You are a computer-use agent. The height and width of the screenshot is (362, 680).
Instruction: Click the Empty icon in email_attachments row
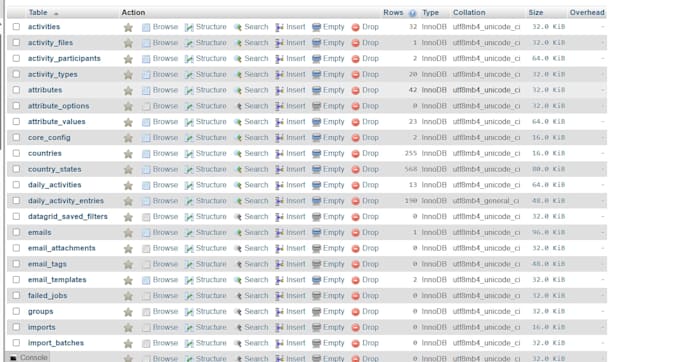tap(317, 248)
